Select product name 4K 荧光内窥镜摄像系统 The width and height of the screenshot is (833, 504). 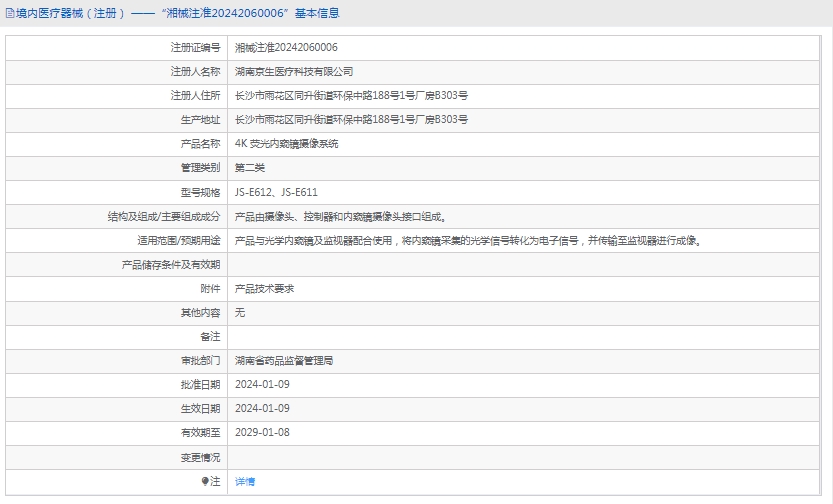click(x=286, y=144)
